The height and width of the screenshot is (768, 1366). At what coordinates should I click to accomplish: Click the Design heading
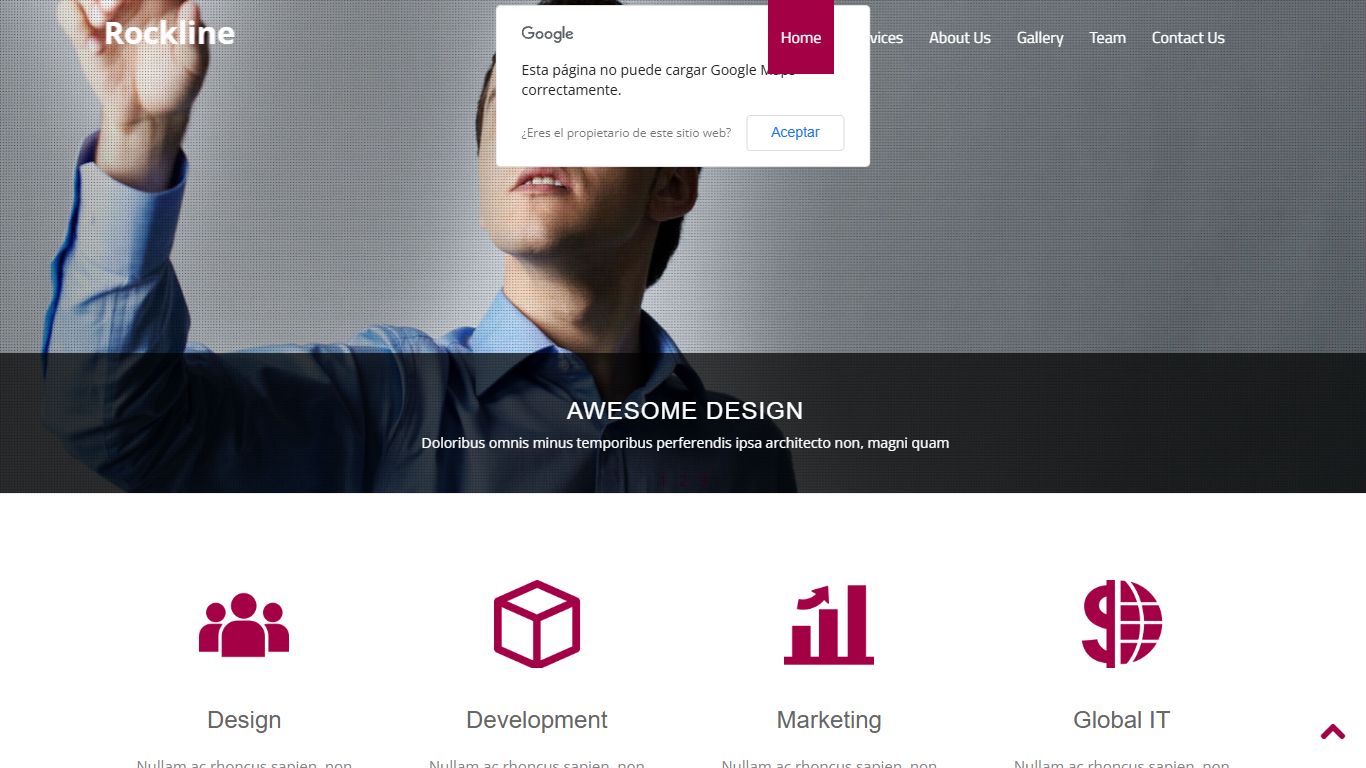pos(244,720)
